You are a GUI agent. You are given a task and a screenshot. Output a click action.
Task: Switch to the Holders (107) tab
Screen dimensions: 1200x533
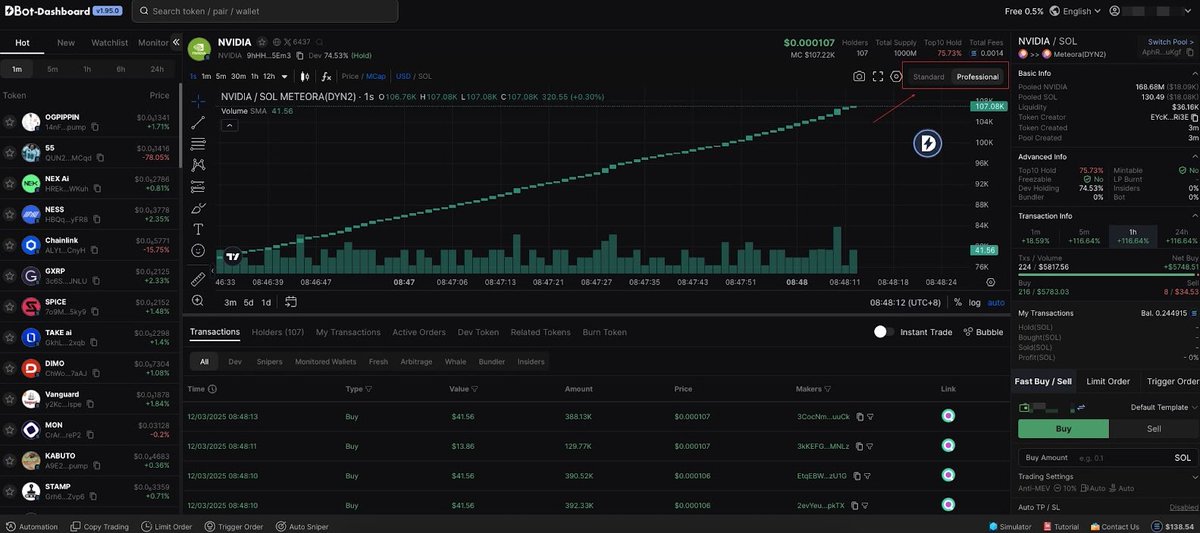coord(278,332)
